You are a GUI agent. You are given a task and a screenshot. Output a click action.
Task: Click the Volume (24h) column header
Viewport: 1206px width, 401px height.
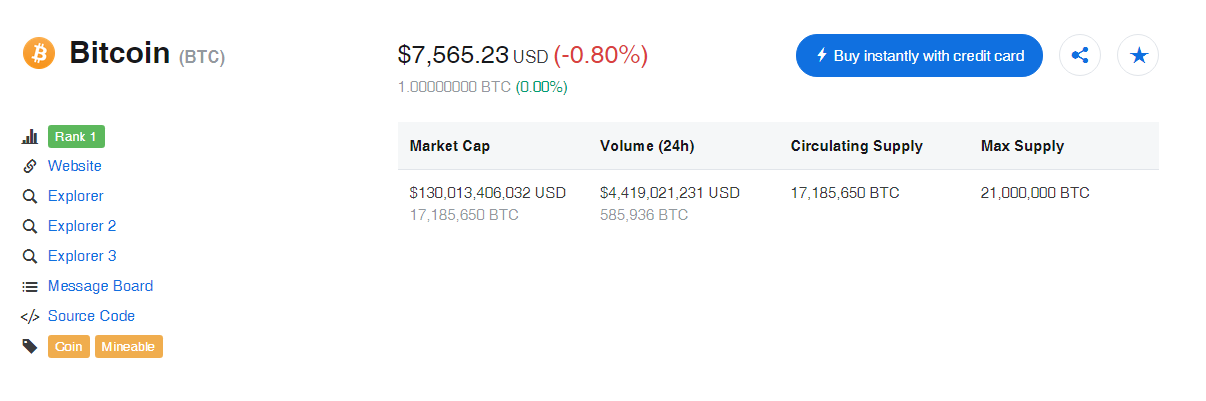point(647,146)
